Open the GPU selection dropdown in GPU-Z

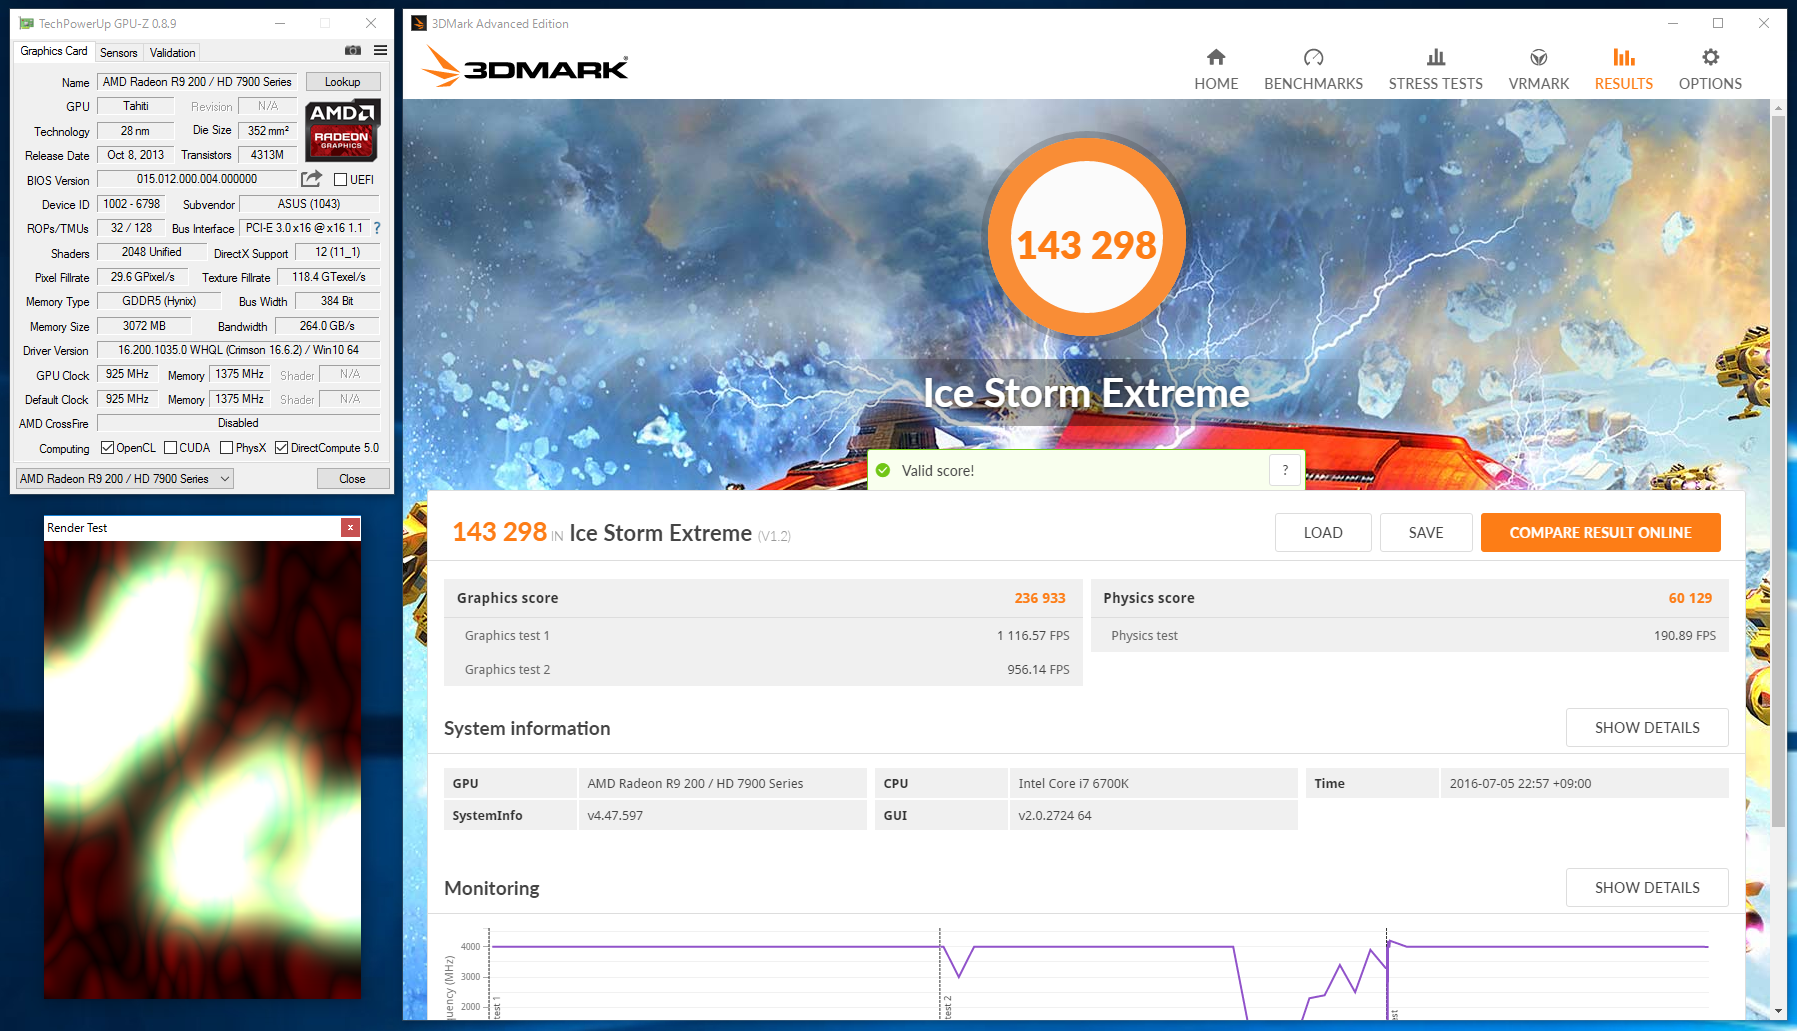[125, 479]
